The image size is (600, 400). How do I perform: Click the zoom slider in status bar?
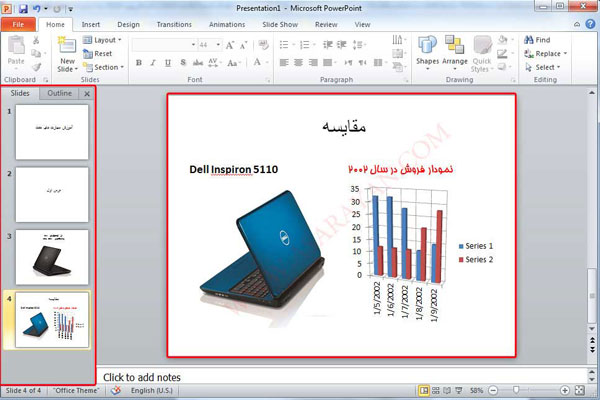(516, 389)
